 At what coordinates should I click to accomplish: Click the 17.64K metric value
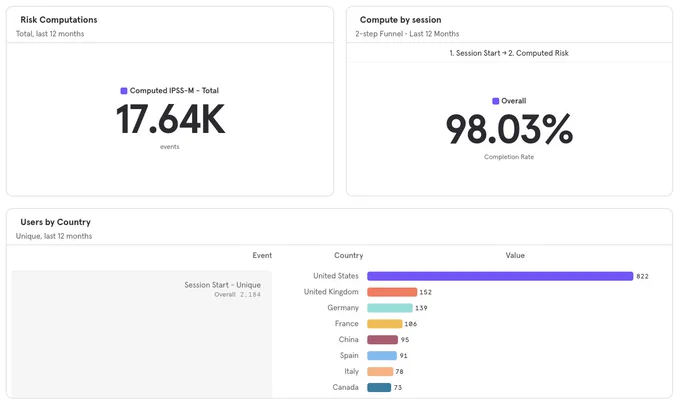[170, 119]
